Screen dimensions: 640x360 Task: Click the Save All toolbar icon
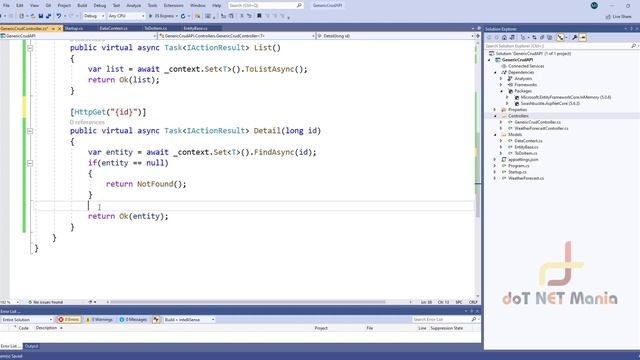pyautogui.click(x=49, y=16)
